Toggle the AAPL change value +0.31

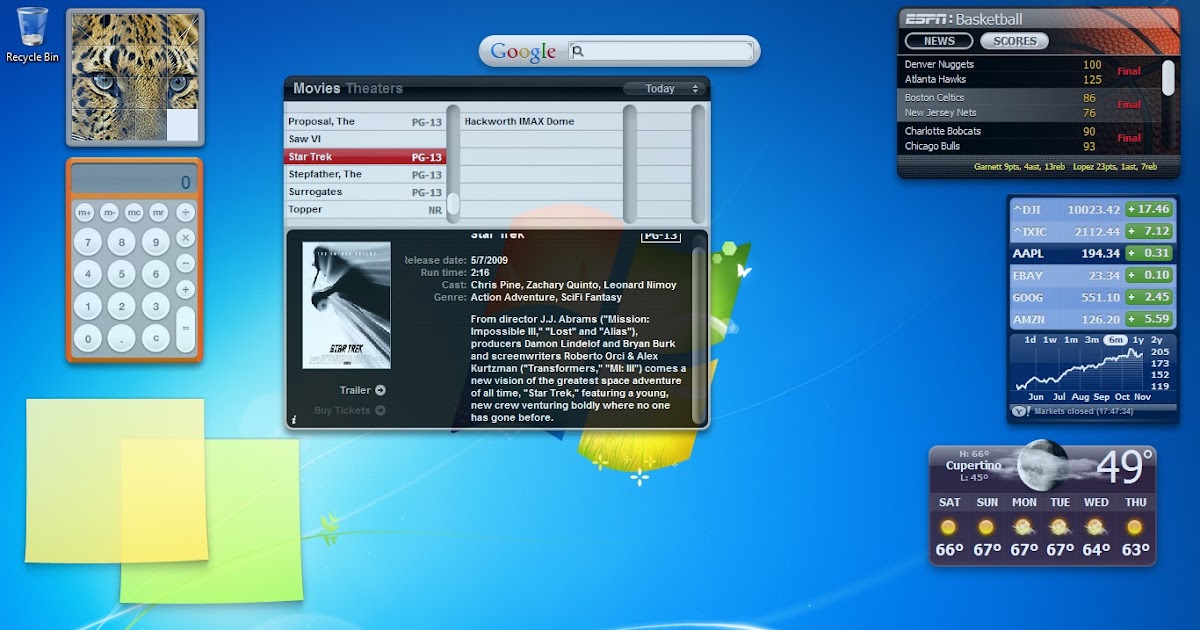[x=1148, y=253]
